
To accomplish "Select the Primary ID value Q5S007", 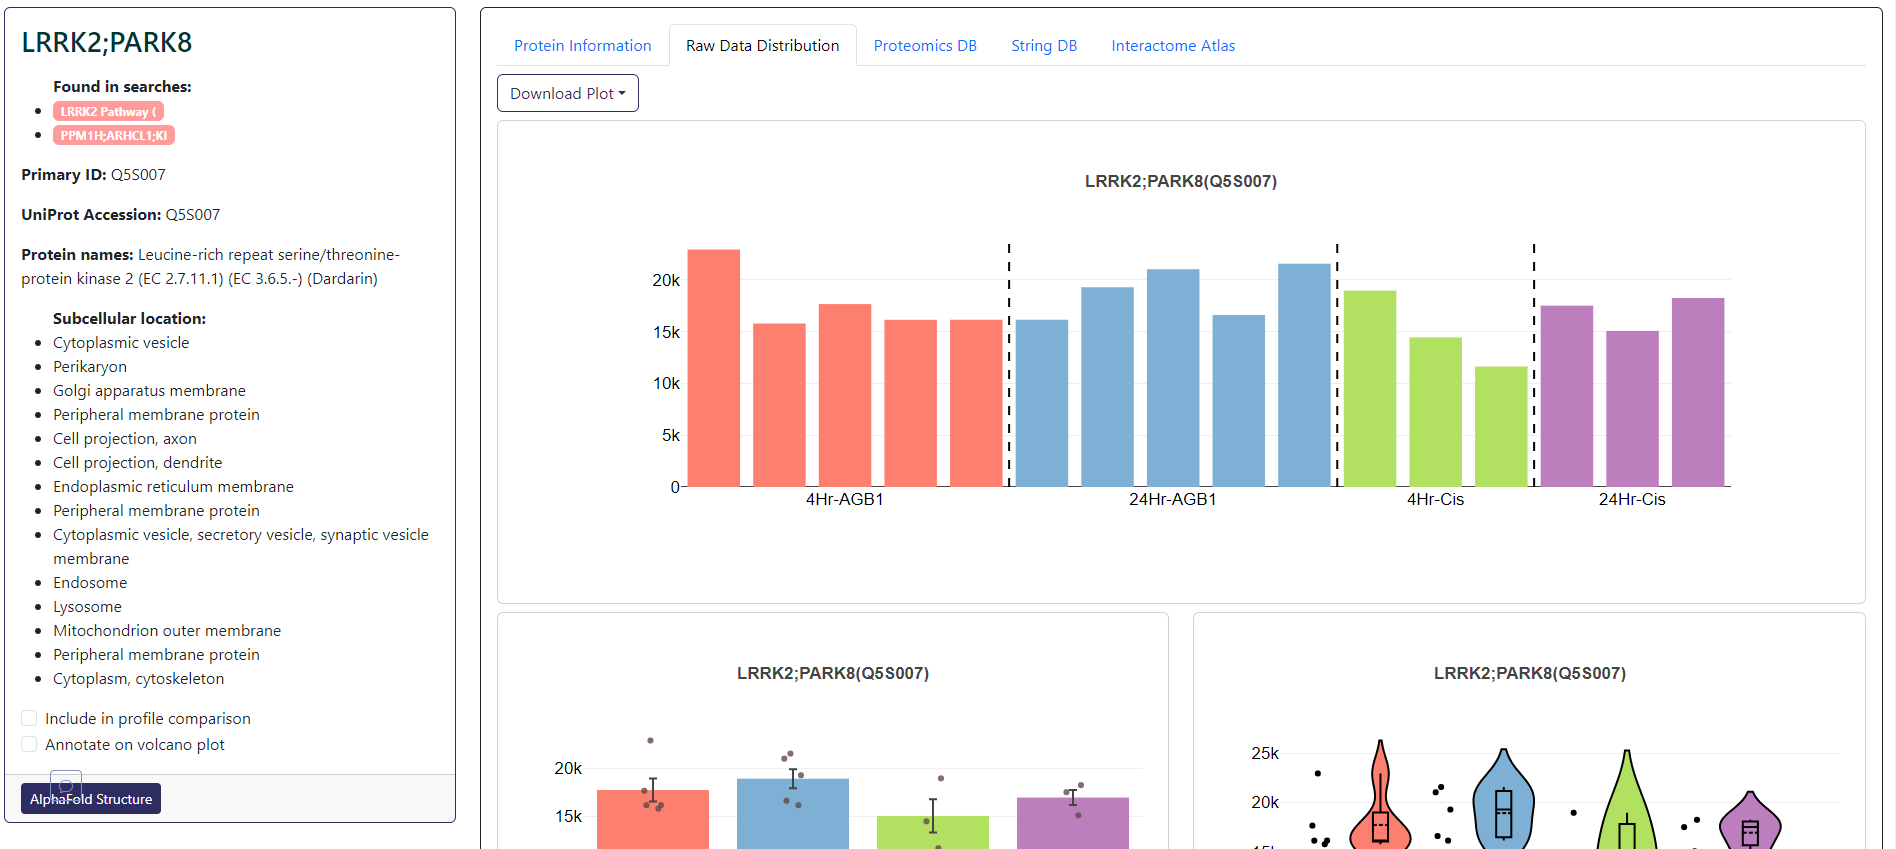I will tap(138, 175).
